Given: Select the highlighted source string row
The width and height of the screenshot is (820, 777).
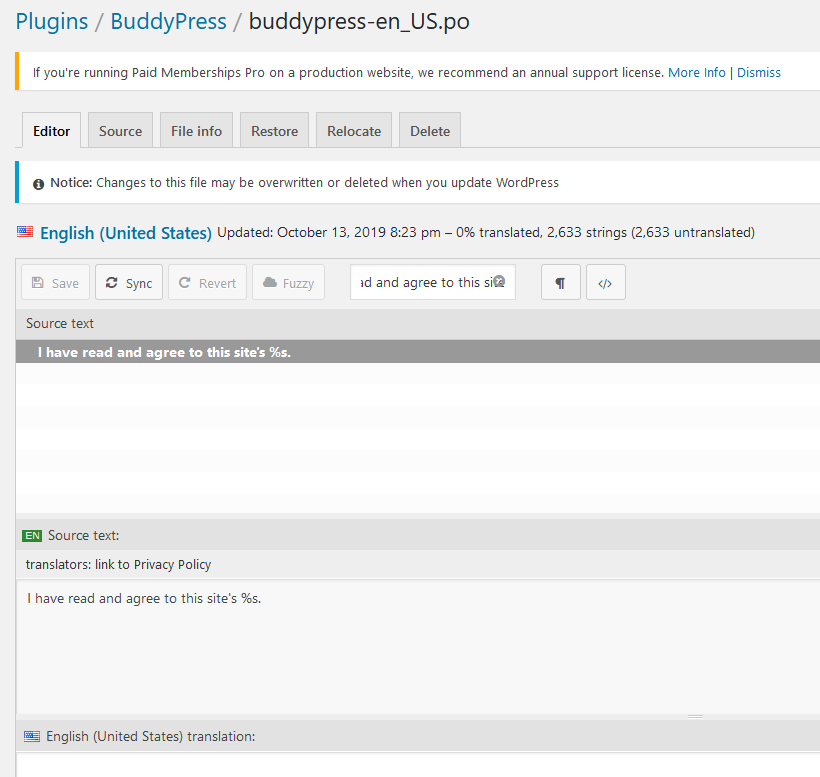Looking at the screenshot, I should (x=418, y=352).
